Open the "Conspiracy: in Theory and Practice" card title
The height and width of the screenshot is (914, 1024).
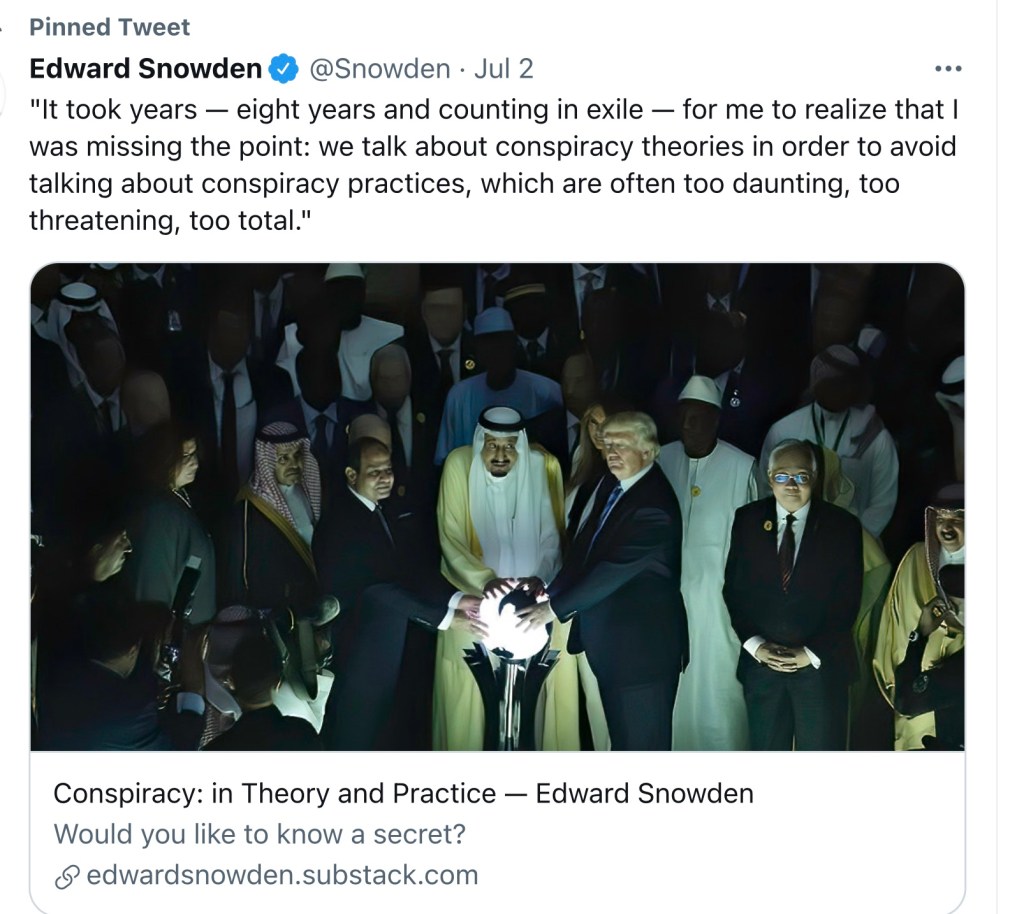403,794
